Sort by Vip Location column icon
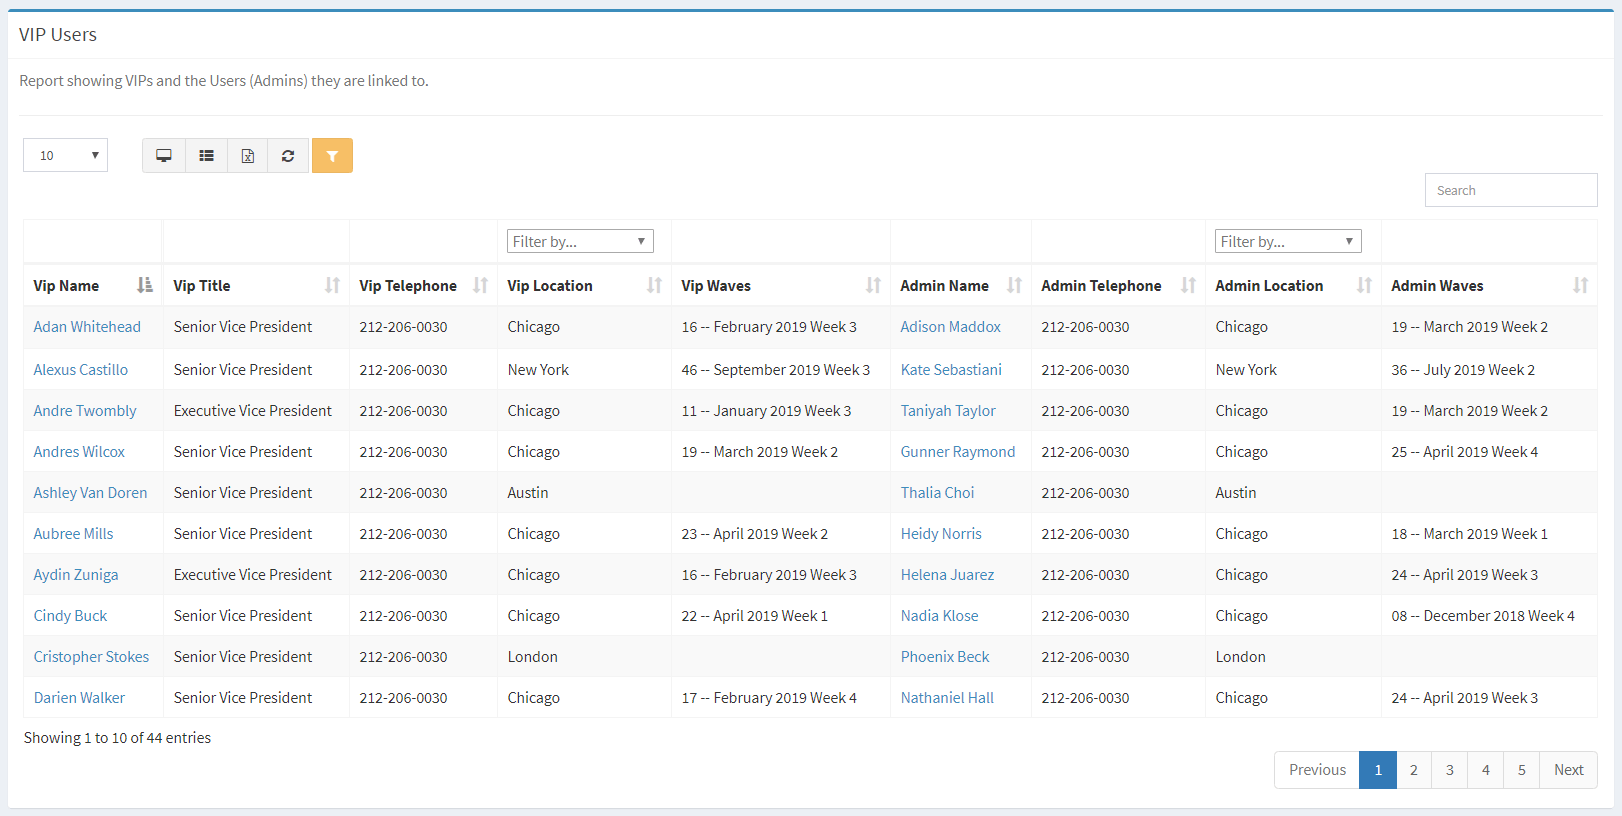 (x=654, y=285)
